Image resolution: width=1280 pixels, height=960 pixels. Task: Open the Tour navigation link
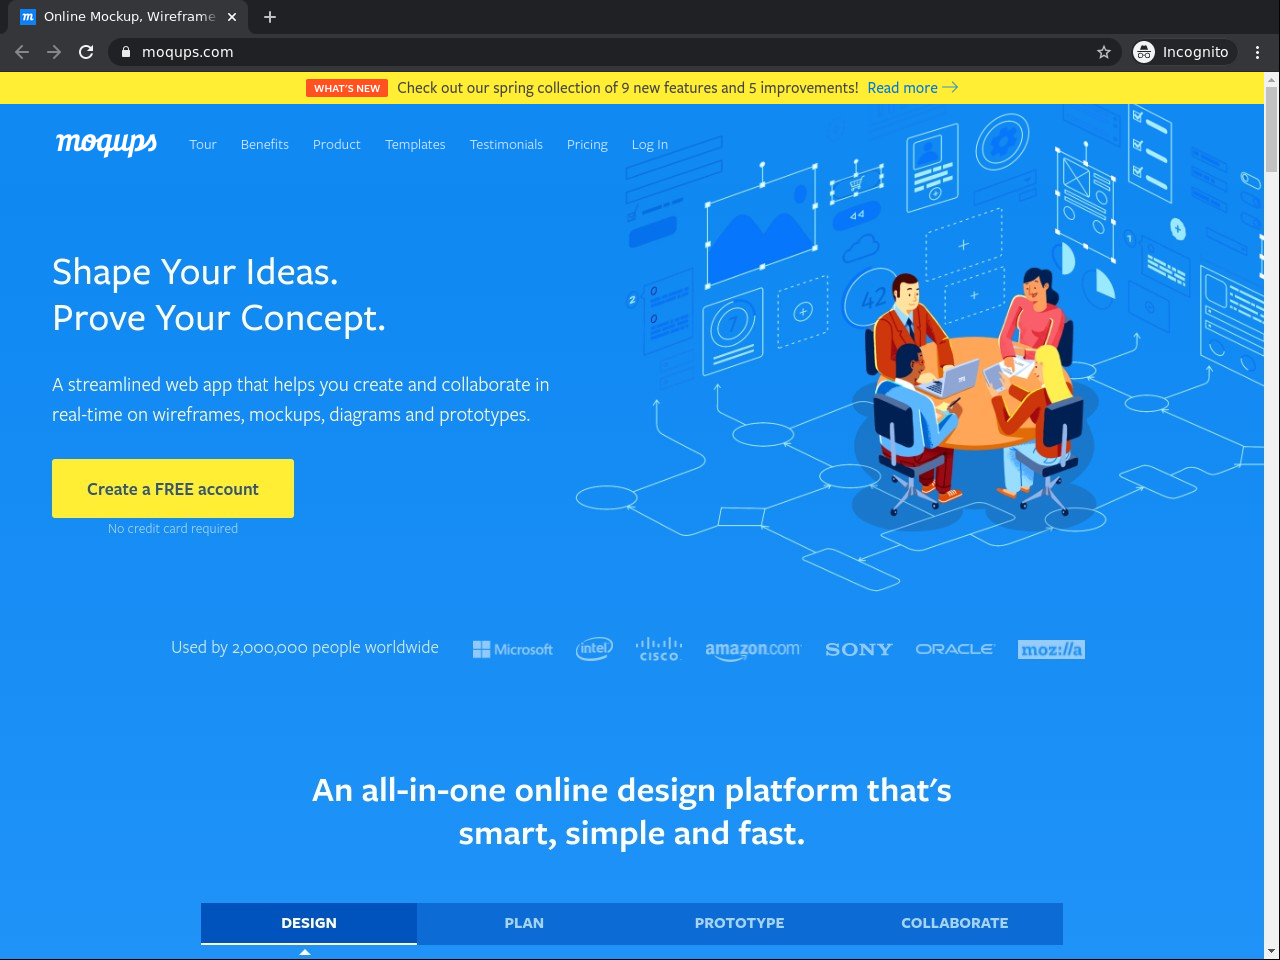tap(203, 144)
